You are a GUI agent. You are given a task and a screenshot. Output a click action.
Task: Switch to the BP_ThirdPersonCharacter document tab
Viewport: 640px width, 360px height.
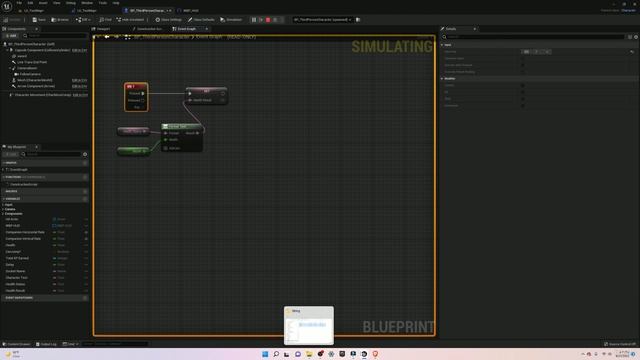[x=147, y=11]
